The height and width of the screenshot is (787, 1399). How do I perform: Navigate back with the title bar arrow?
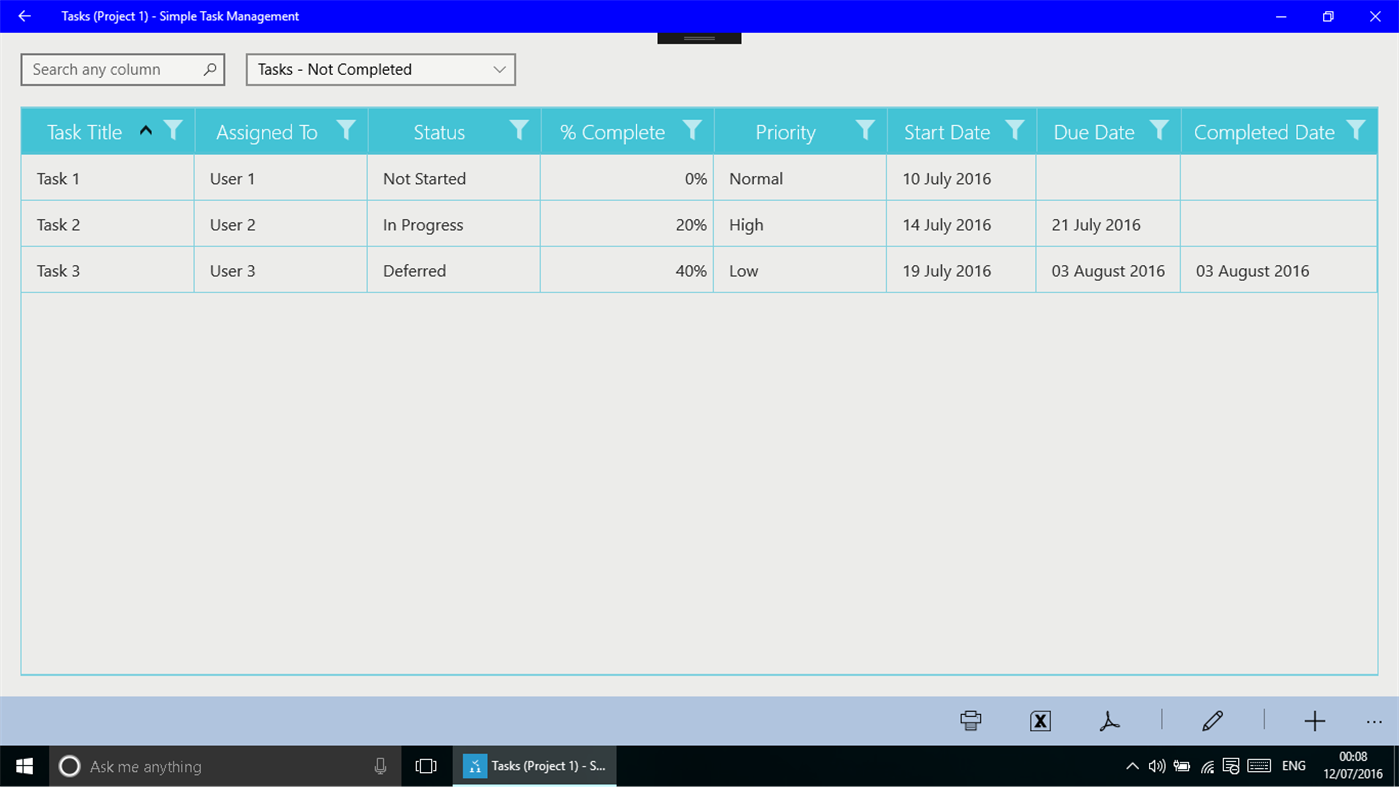coord(22,16)
